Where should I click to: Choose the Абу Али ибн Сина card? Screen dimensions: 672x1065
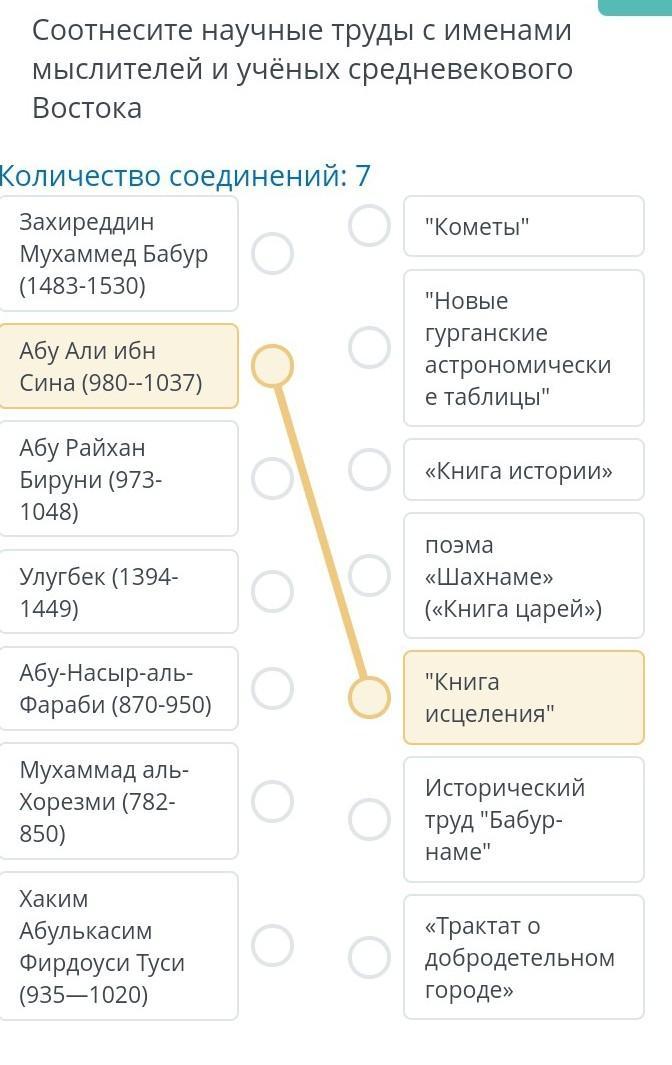(118, 366)
